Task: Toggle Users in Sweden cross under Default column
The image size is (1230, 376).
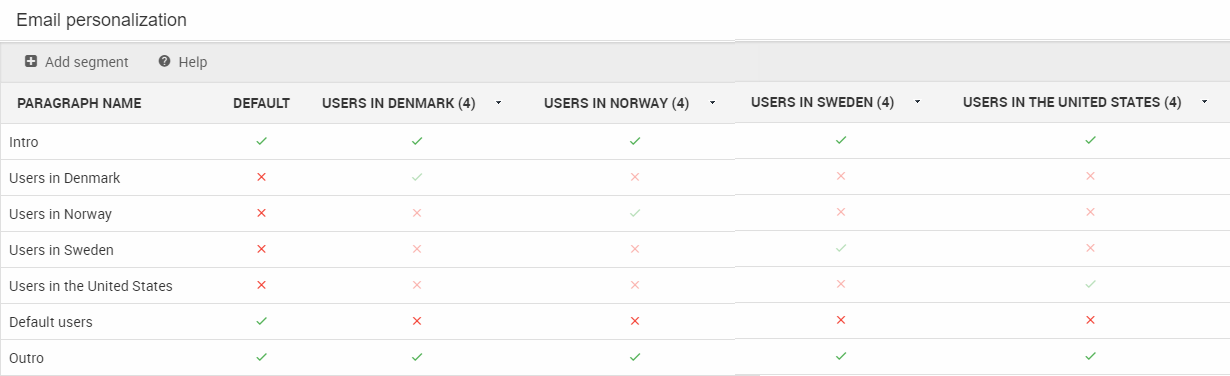Action: coord(261,249)
